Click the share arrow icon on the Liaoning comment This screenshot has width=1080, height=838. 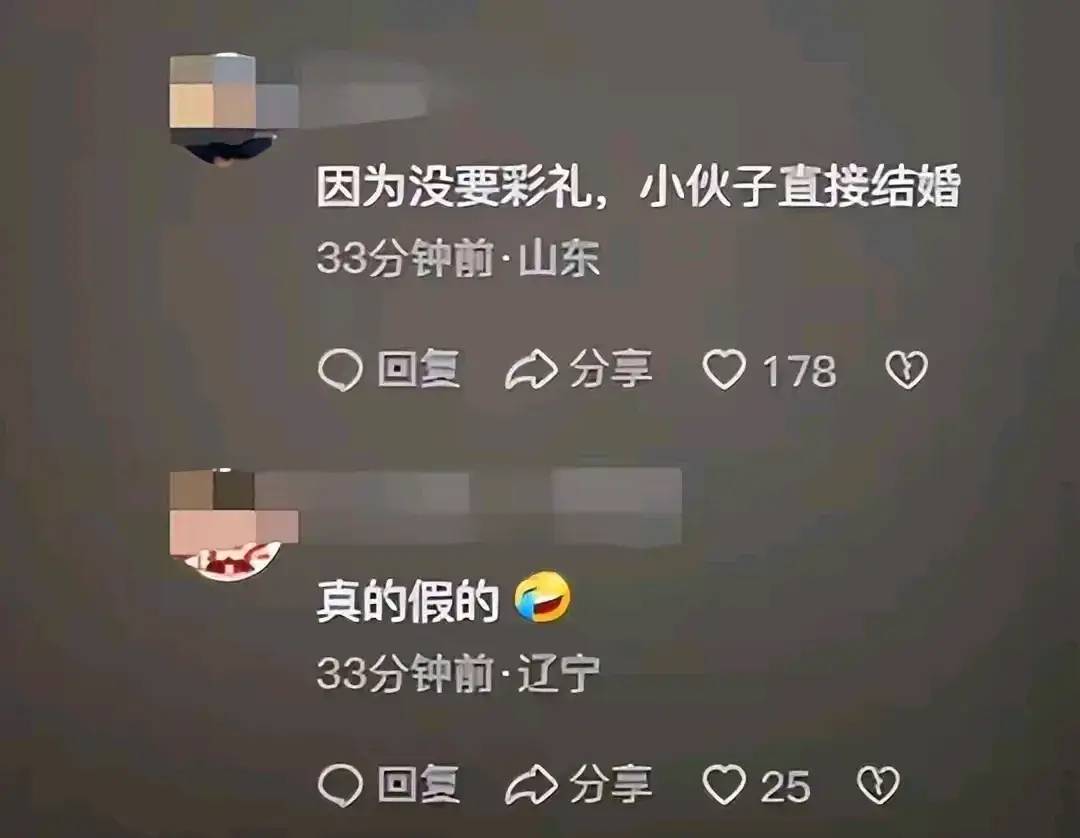pos(531,785)
